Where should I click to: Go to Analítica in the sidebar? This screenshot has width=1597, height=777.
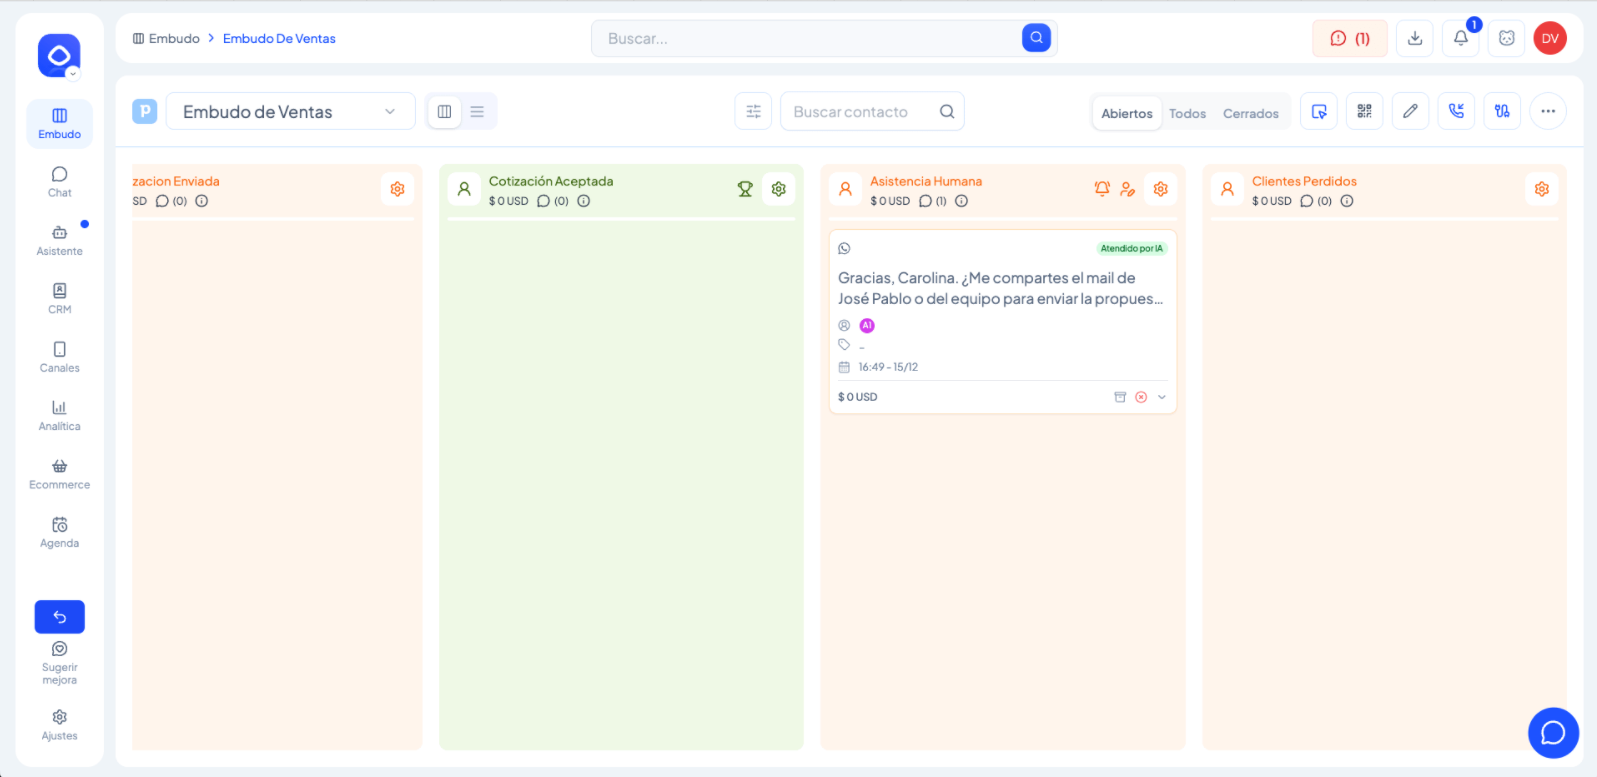tap(60, 415)
